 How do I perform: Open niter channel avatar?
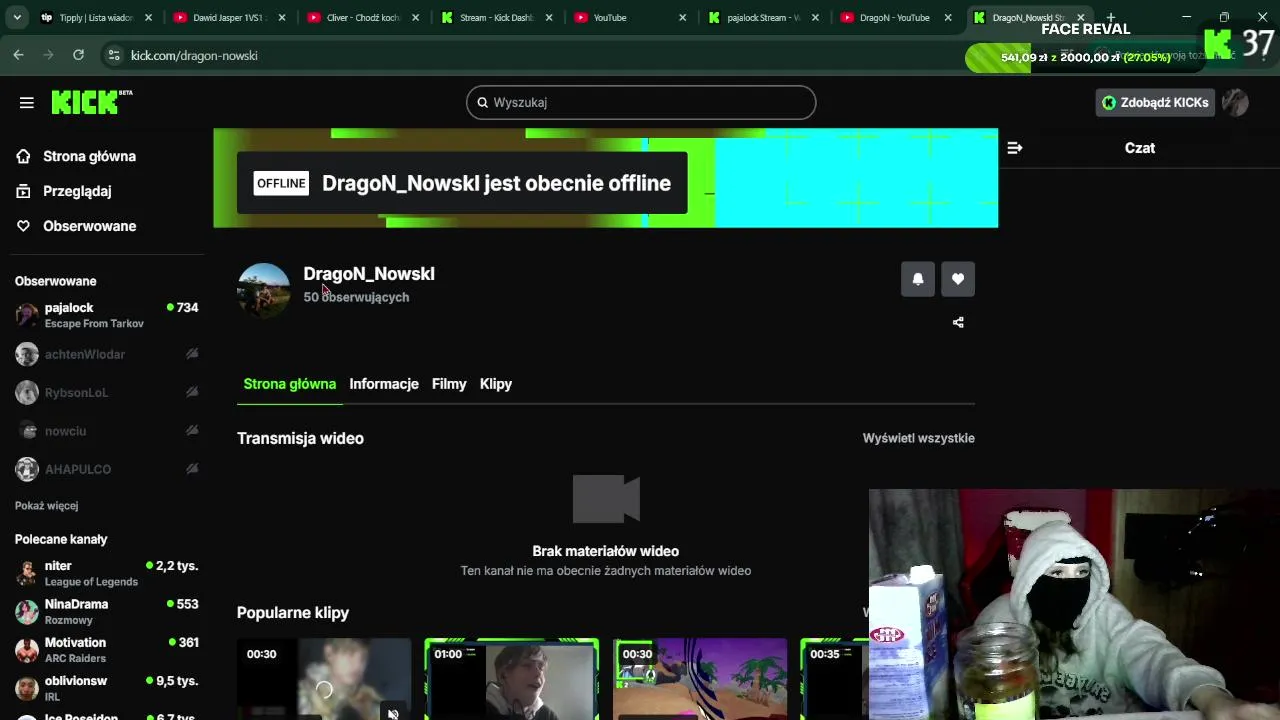click(x=27, y=573)
